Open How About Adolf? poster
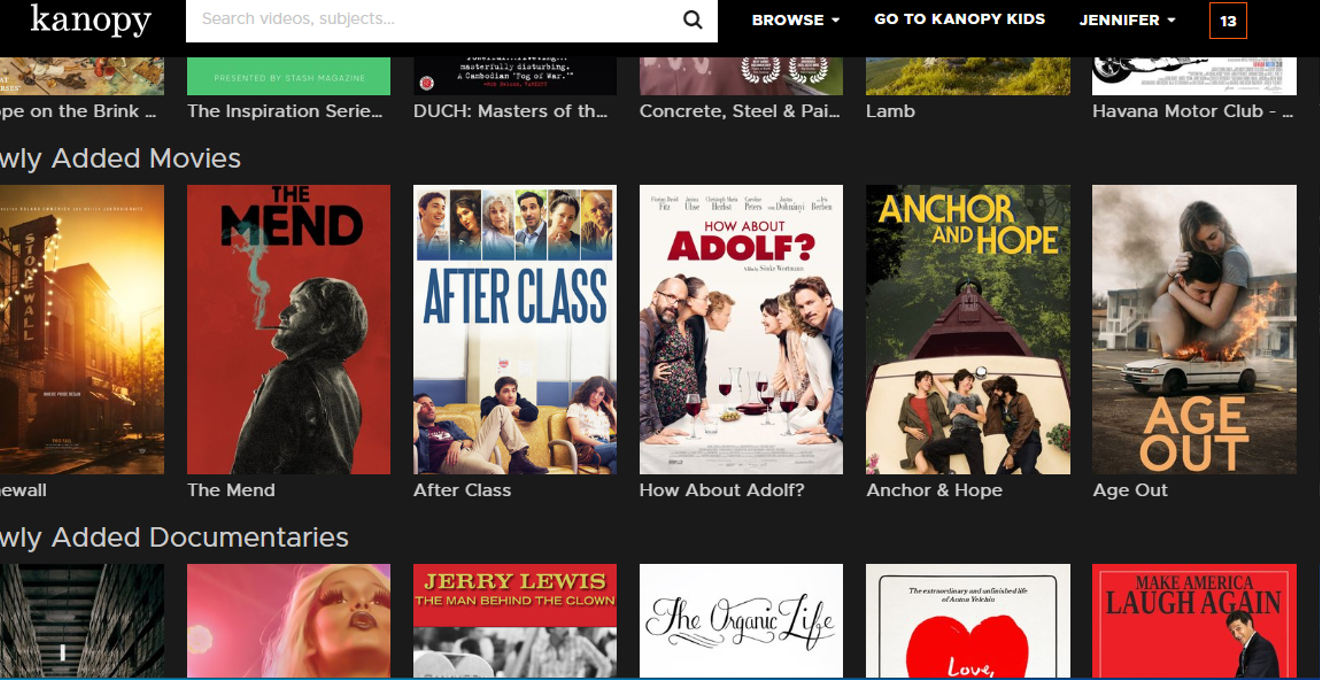 coord(741,329)
